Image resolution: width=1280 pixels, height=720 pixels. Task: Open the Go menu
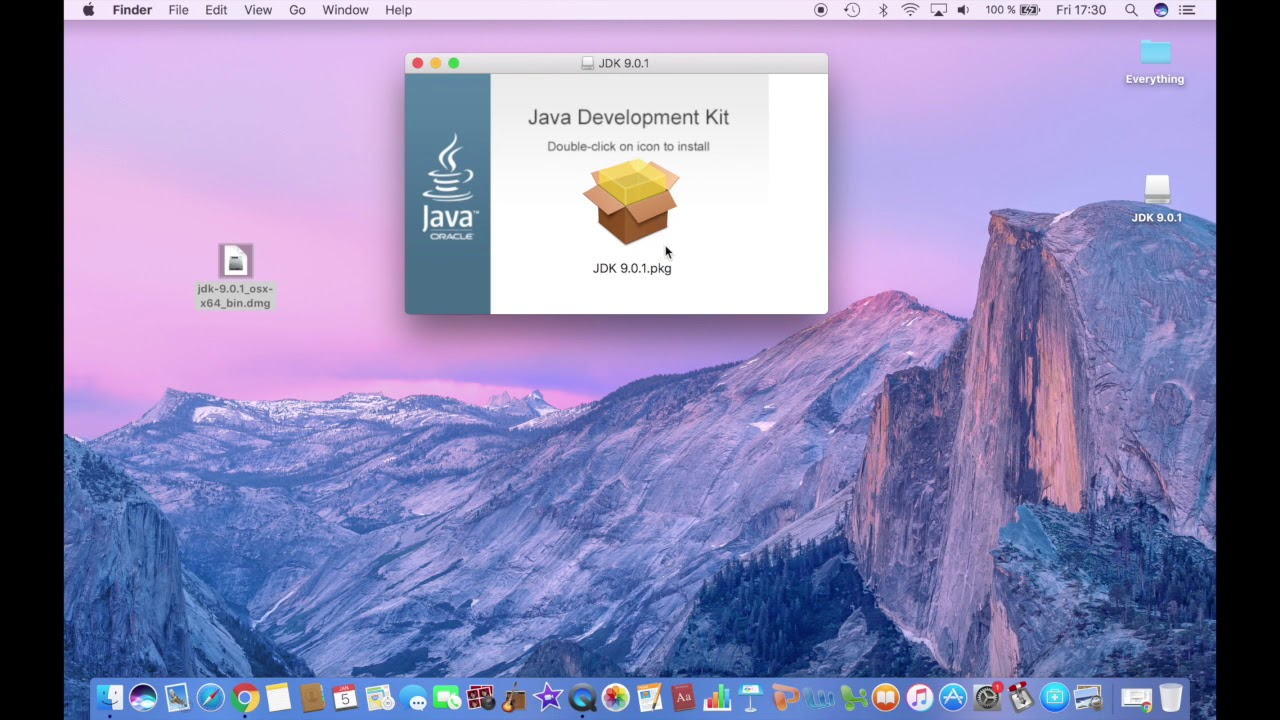pyautogui.click(x=297, y=10)
